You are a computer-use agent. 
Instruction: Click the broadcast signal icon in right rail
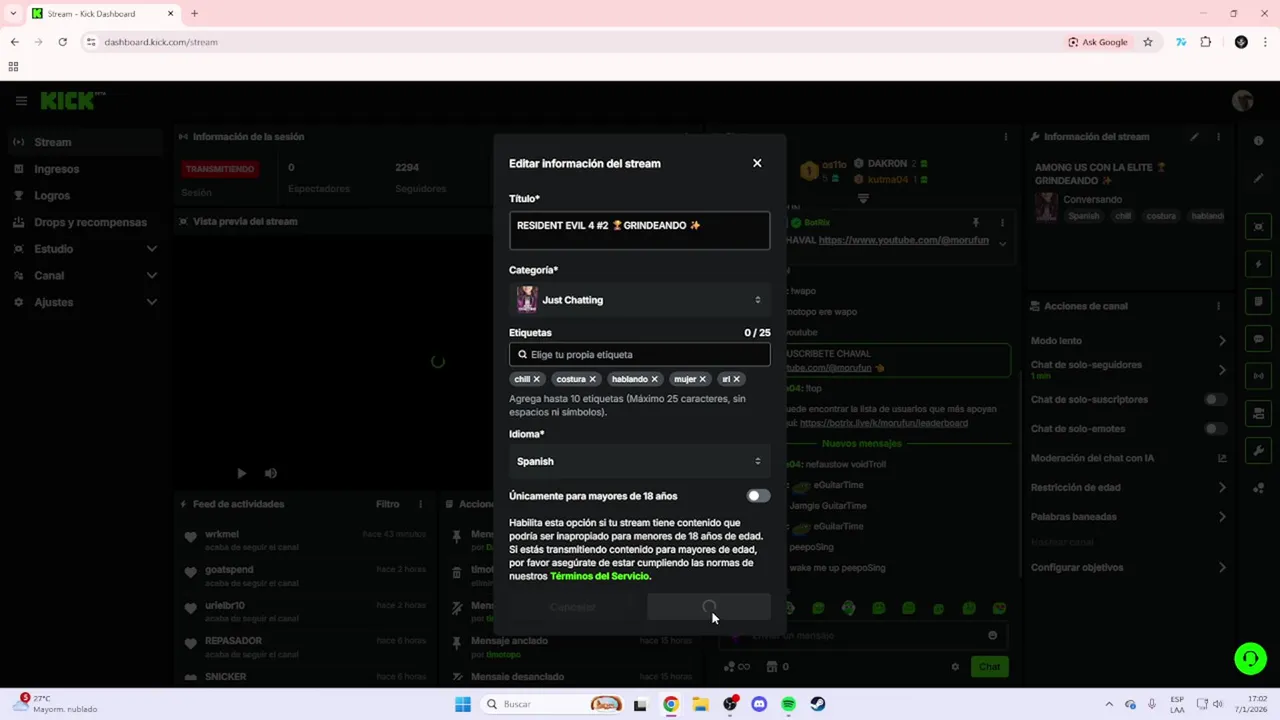pos(1259,376)
